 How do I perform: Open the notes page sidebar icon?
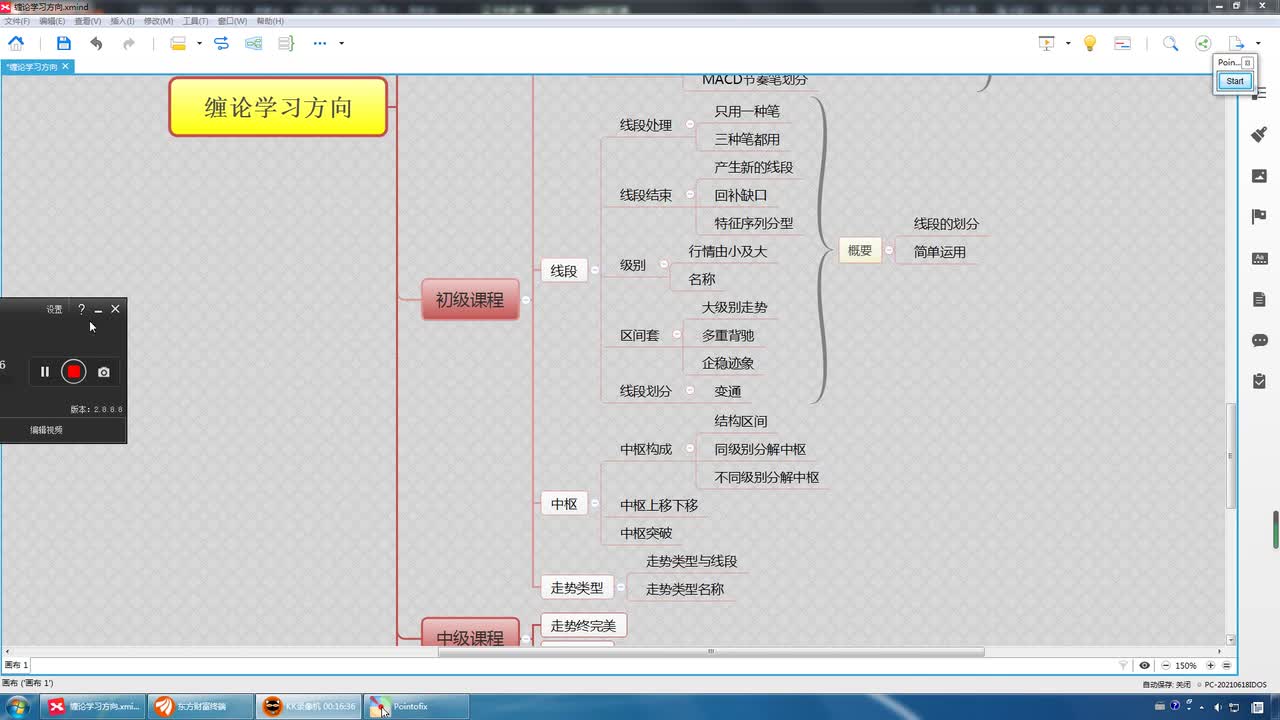pos(1260,299)
